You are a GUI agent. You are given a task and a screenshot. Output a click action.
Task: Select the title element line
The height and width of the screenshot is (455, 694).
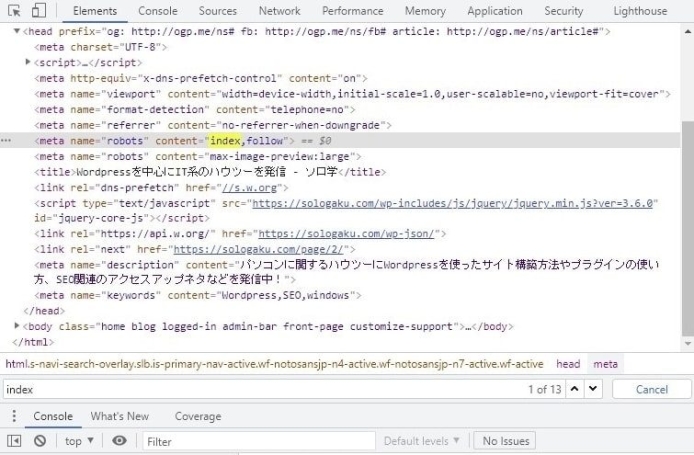point(210,172)
